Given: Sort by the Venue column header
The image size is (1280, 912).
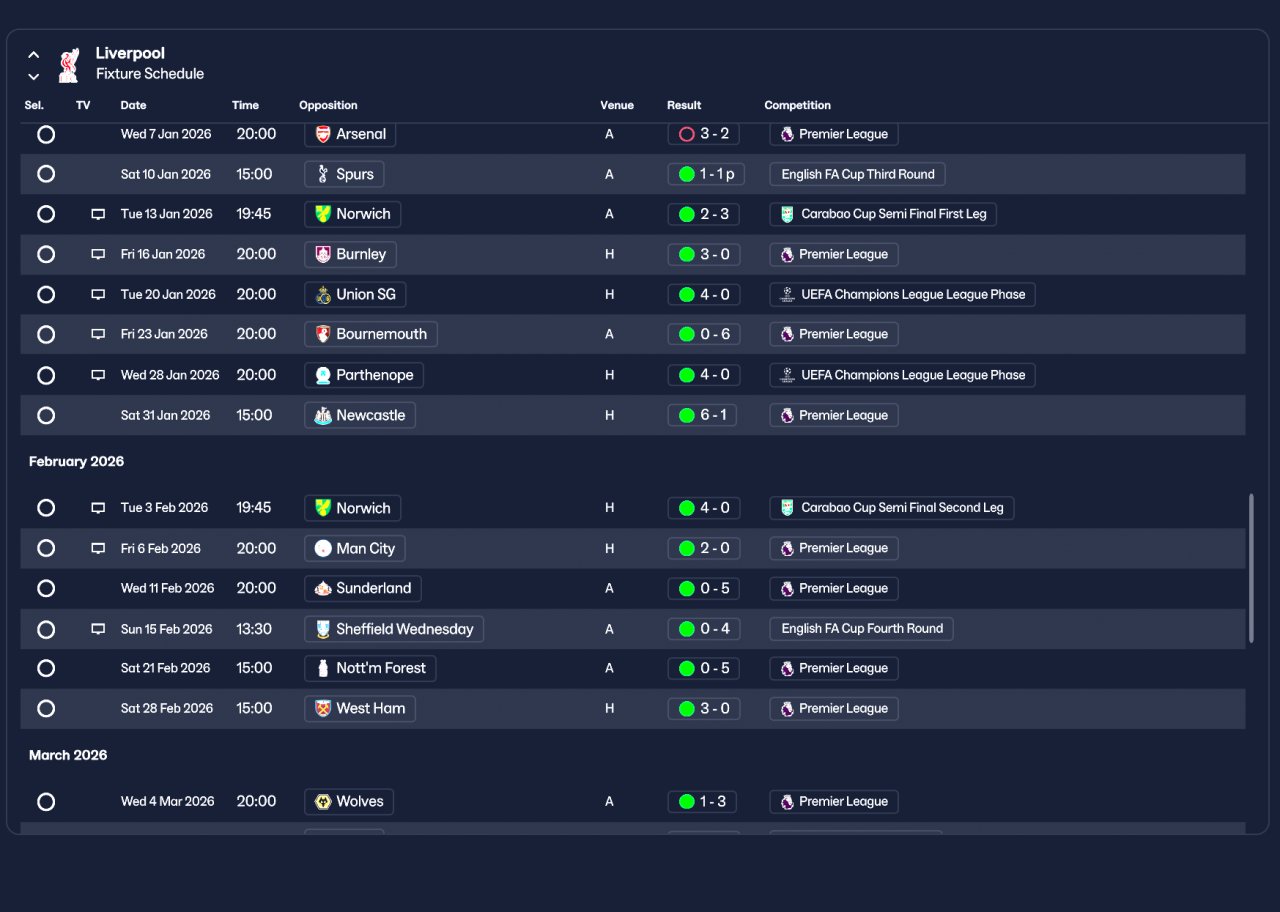Looking at the screenshot, I should [617, 105].
